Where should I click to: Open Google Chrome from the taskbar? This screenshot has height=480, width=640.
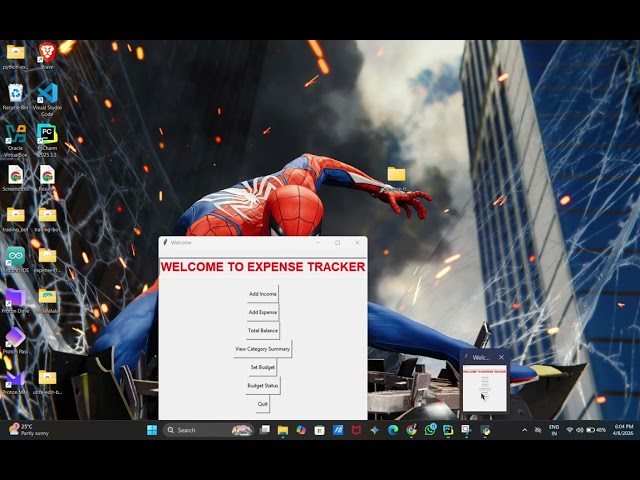(411, 430)
